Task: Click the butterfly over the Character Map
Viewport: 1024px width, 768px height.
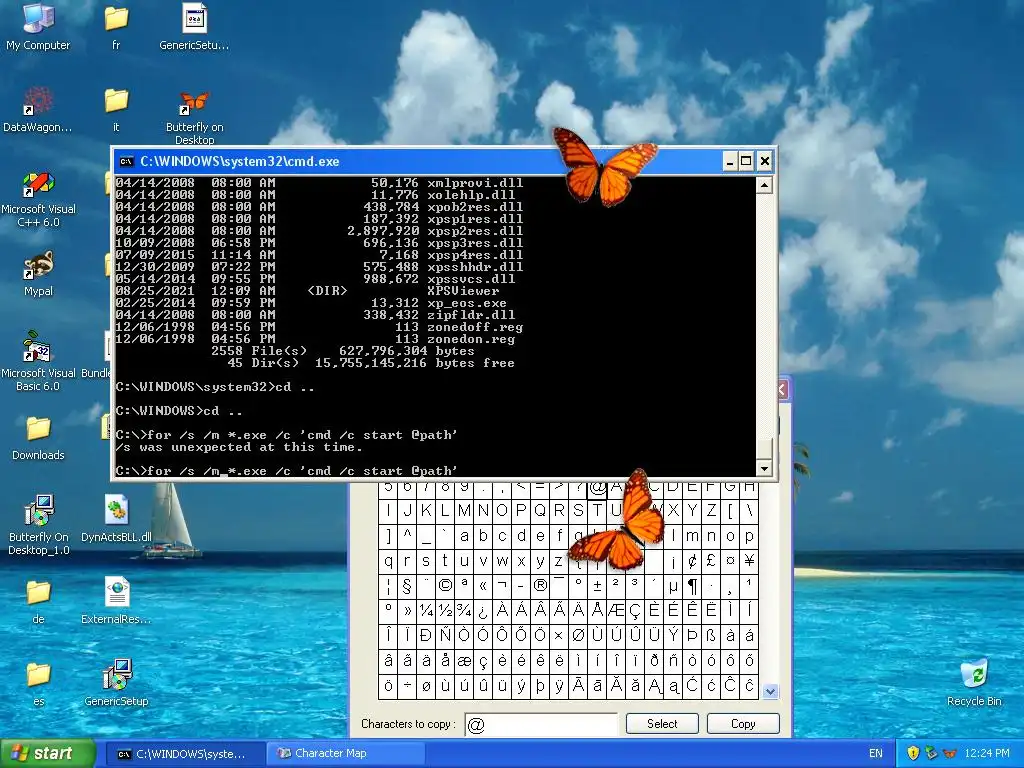Action: point(618,520)
